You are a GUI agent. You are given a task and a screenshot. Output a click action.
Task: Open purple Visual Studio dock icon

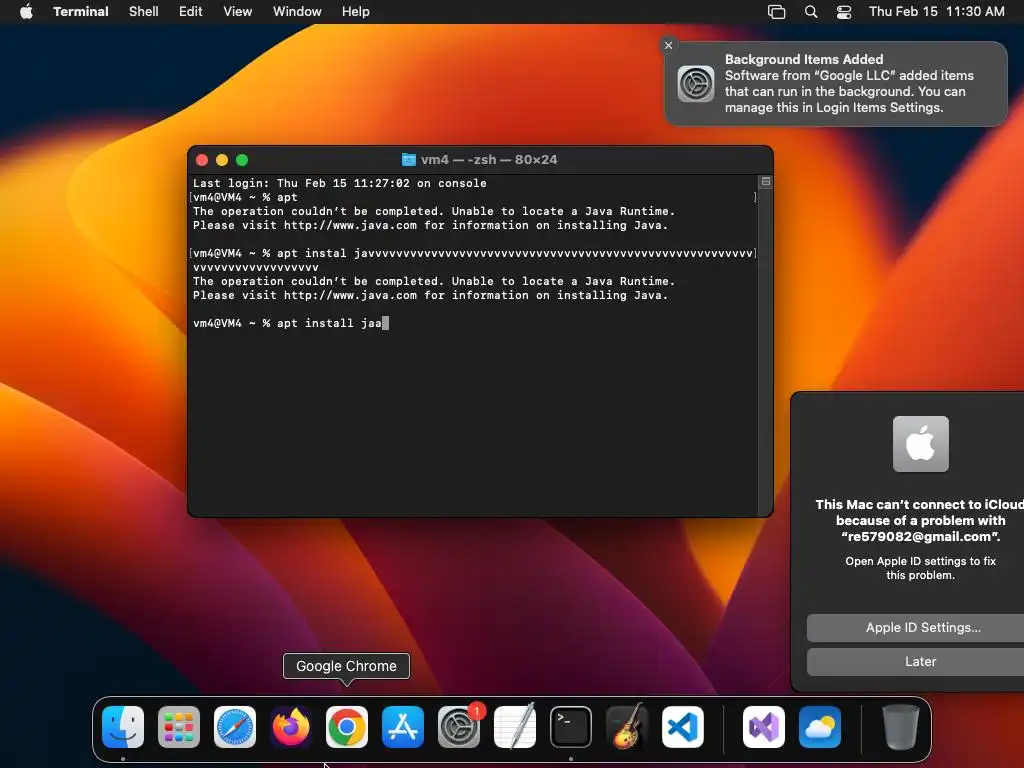764,726
